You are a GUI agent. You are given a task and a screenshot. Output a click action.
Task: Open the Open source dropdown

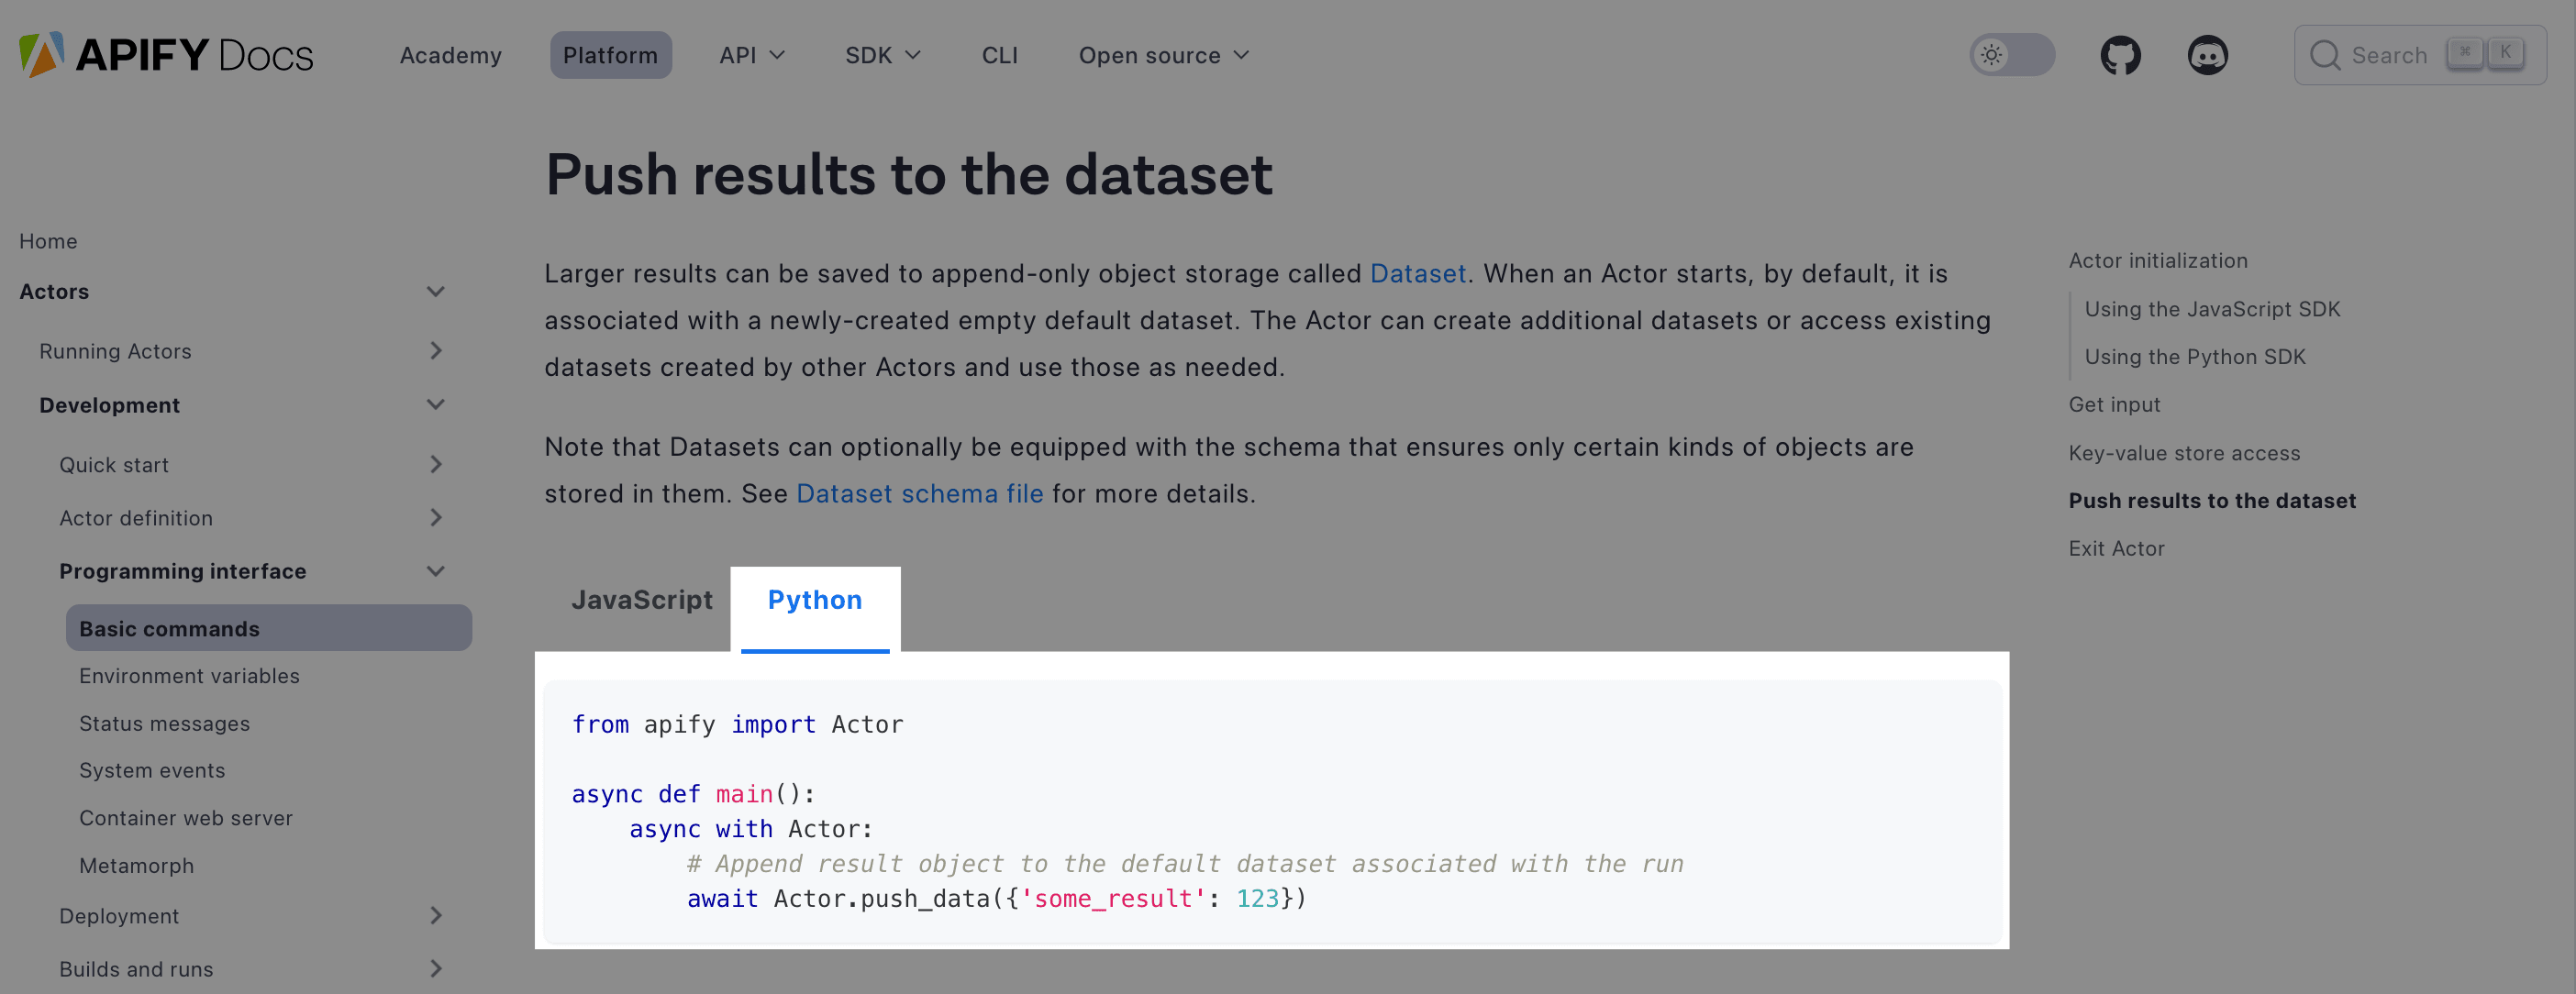point(1163,55)
